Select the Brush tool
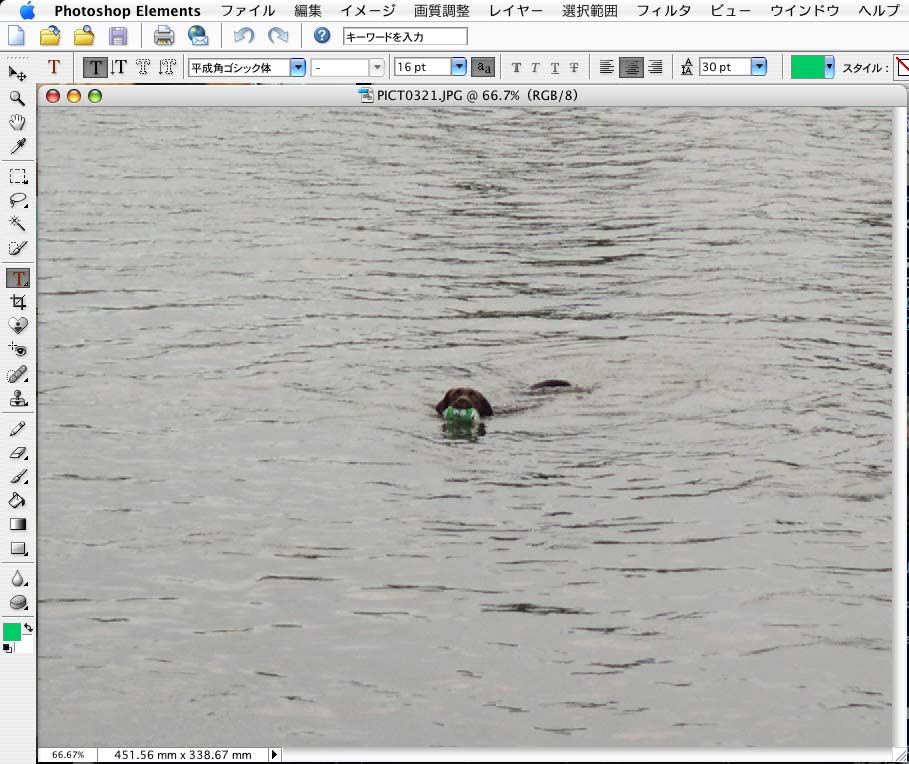The width and height of the screenshot is (909, 764). coord(17,476)
